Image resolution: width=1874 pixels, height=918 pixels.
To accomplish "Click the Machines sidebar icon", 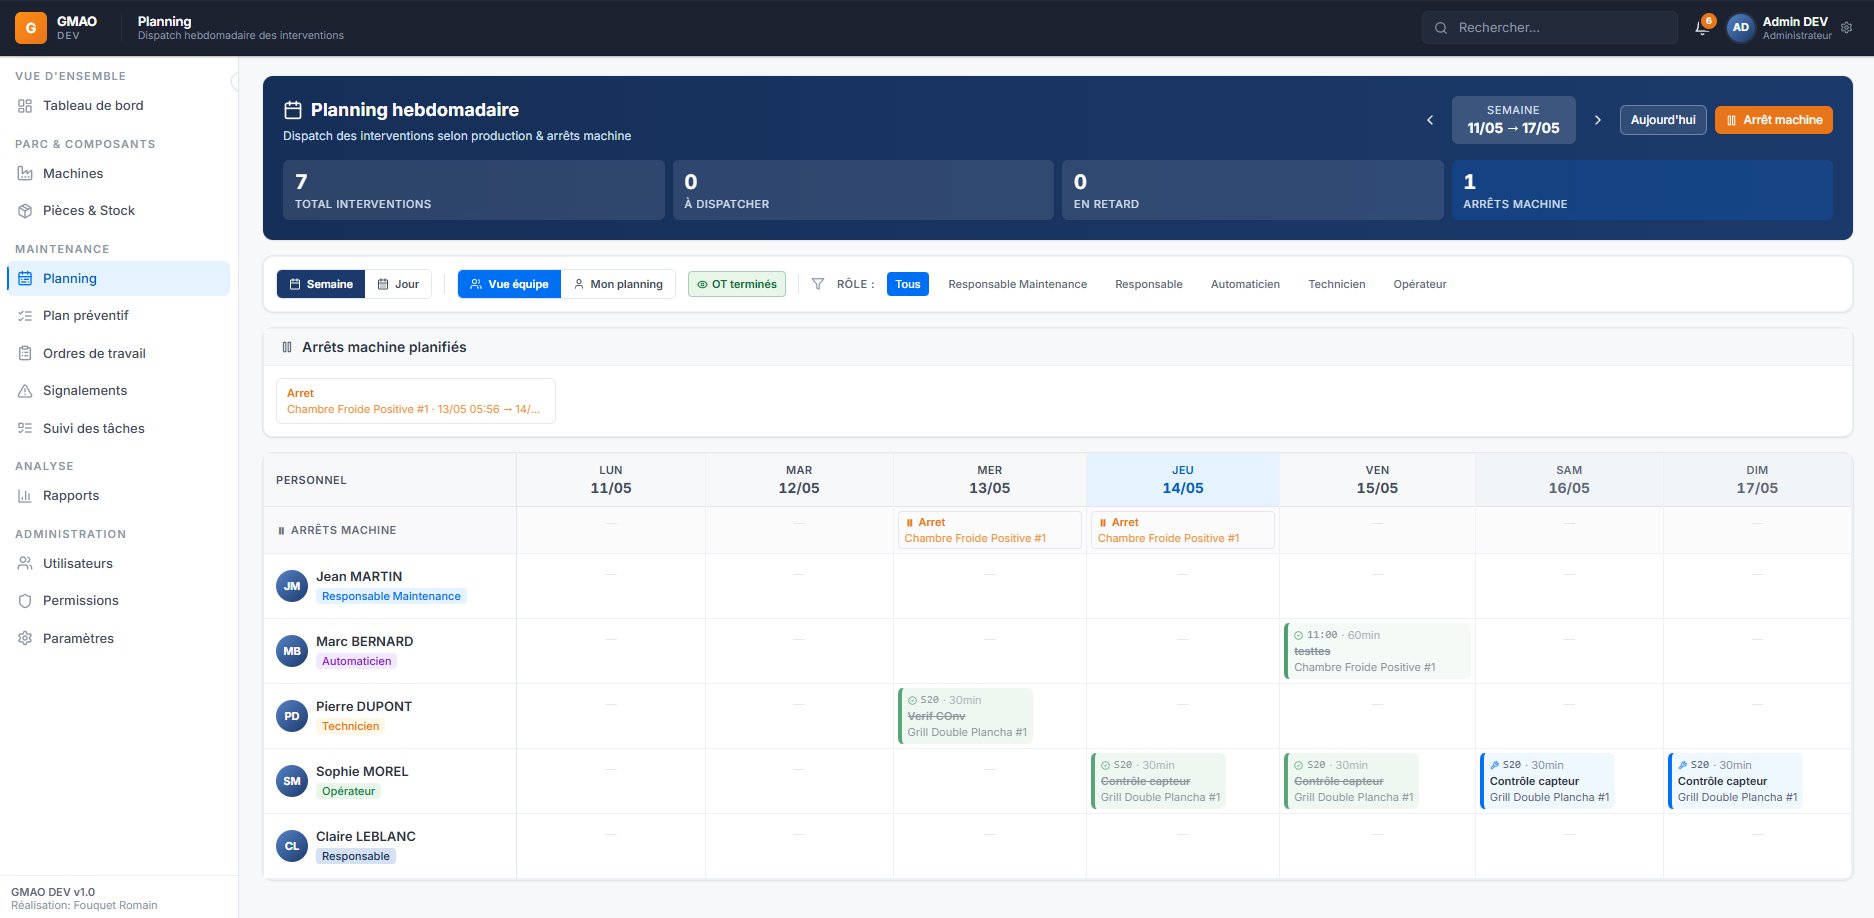I will [25, 174].
